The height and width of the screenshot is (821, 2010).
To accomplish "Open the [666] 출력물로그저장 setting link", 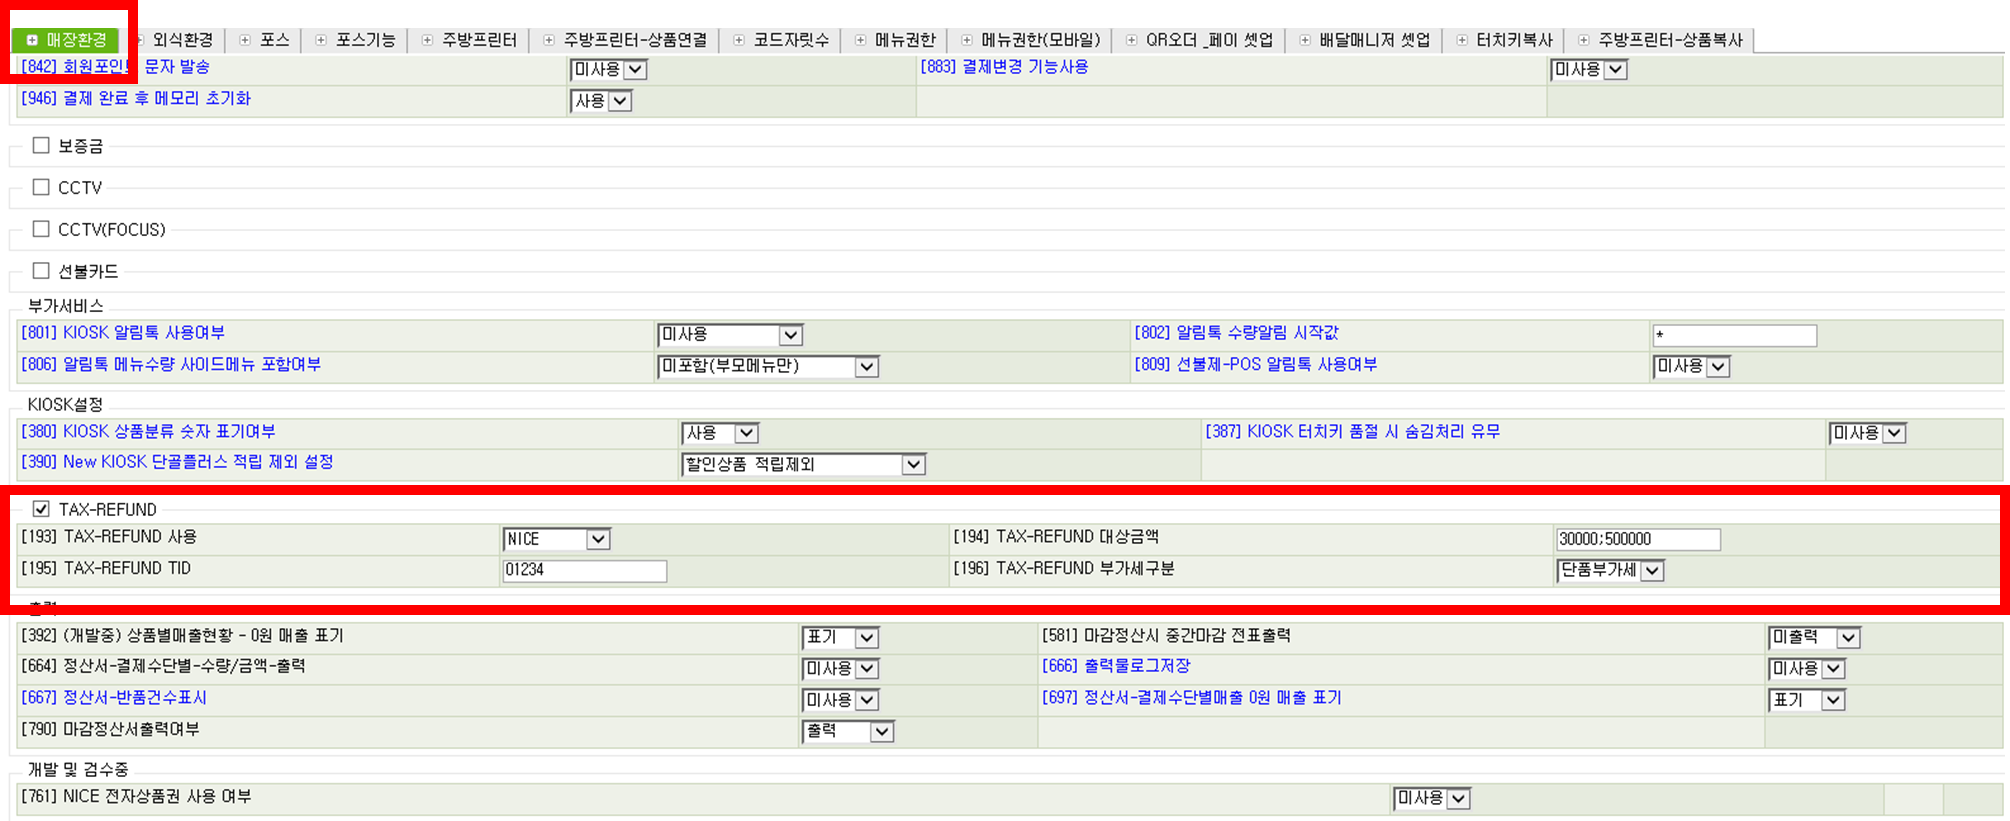I will pyautogui.click(x=1116, y=666).
